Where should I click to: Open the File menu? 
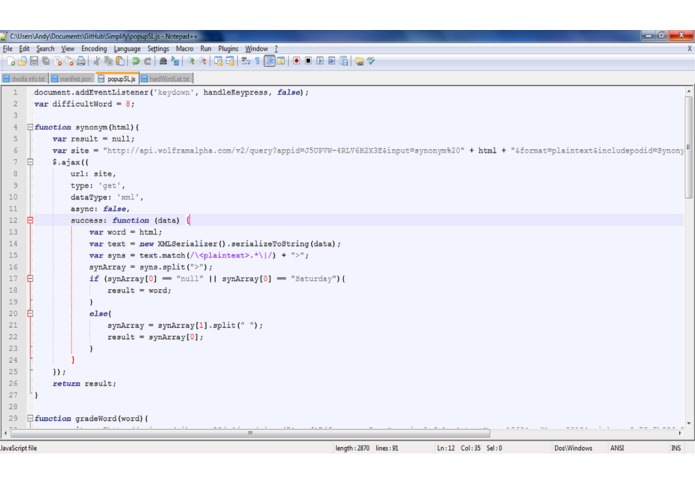(x=8, y=49)
